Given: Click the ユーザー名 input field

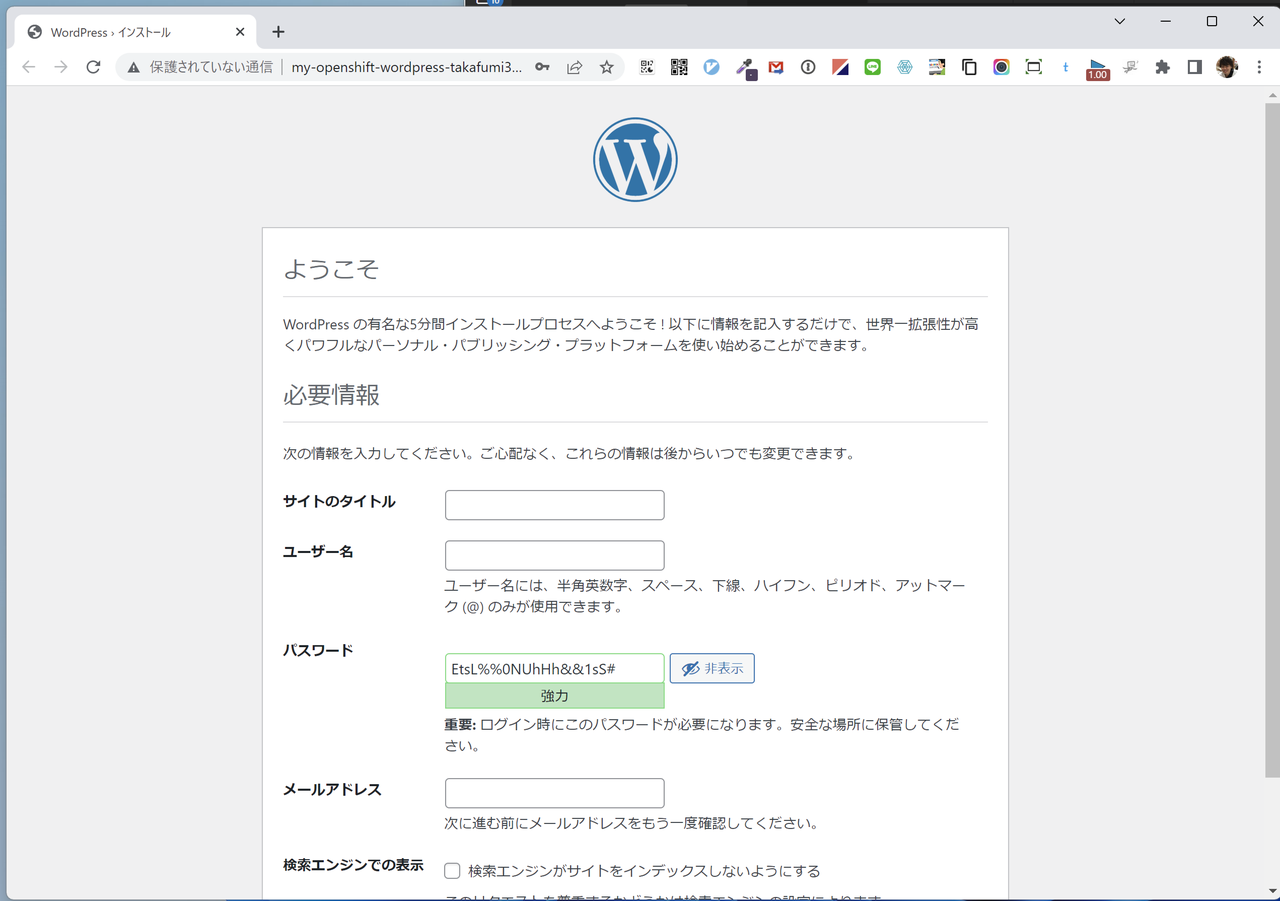Looking at the screenshot, I should pyautogui.click(x=555, y=555).
